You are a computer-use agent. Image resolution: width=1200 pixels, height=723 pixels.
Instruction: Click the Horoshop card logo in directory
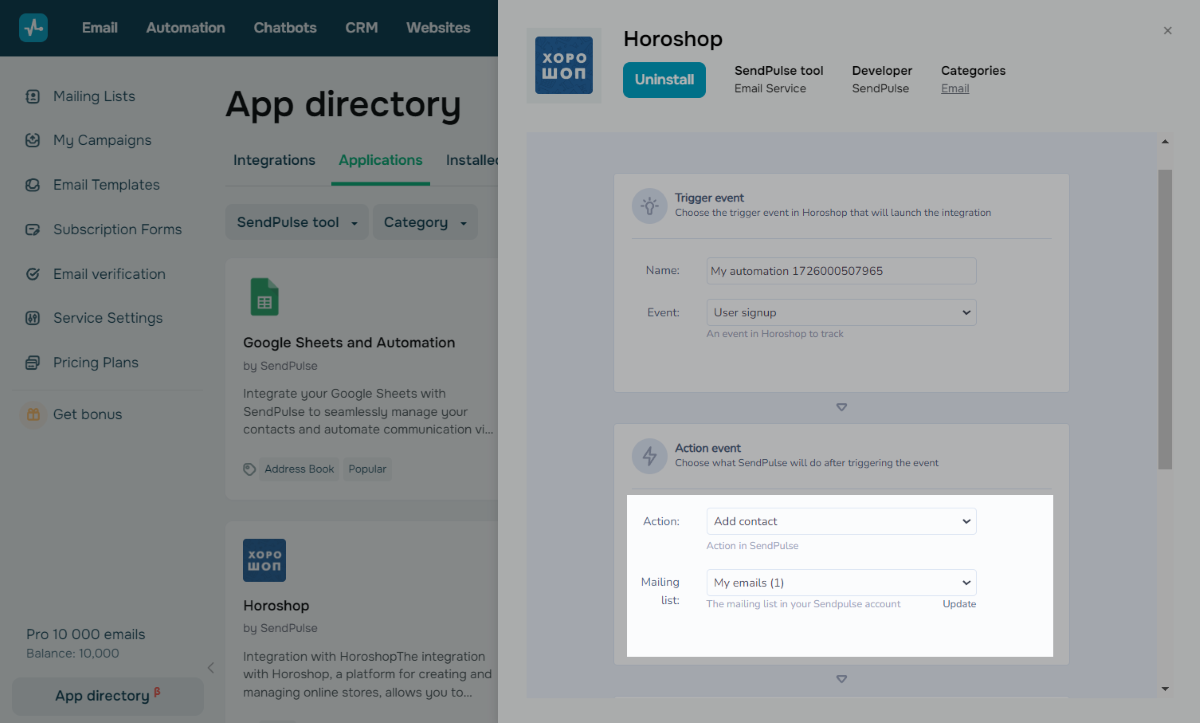point(264,560)
